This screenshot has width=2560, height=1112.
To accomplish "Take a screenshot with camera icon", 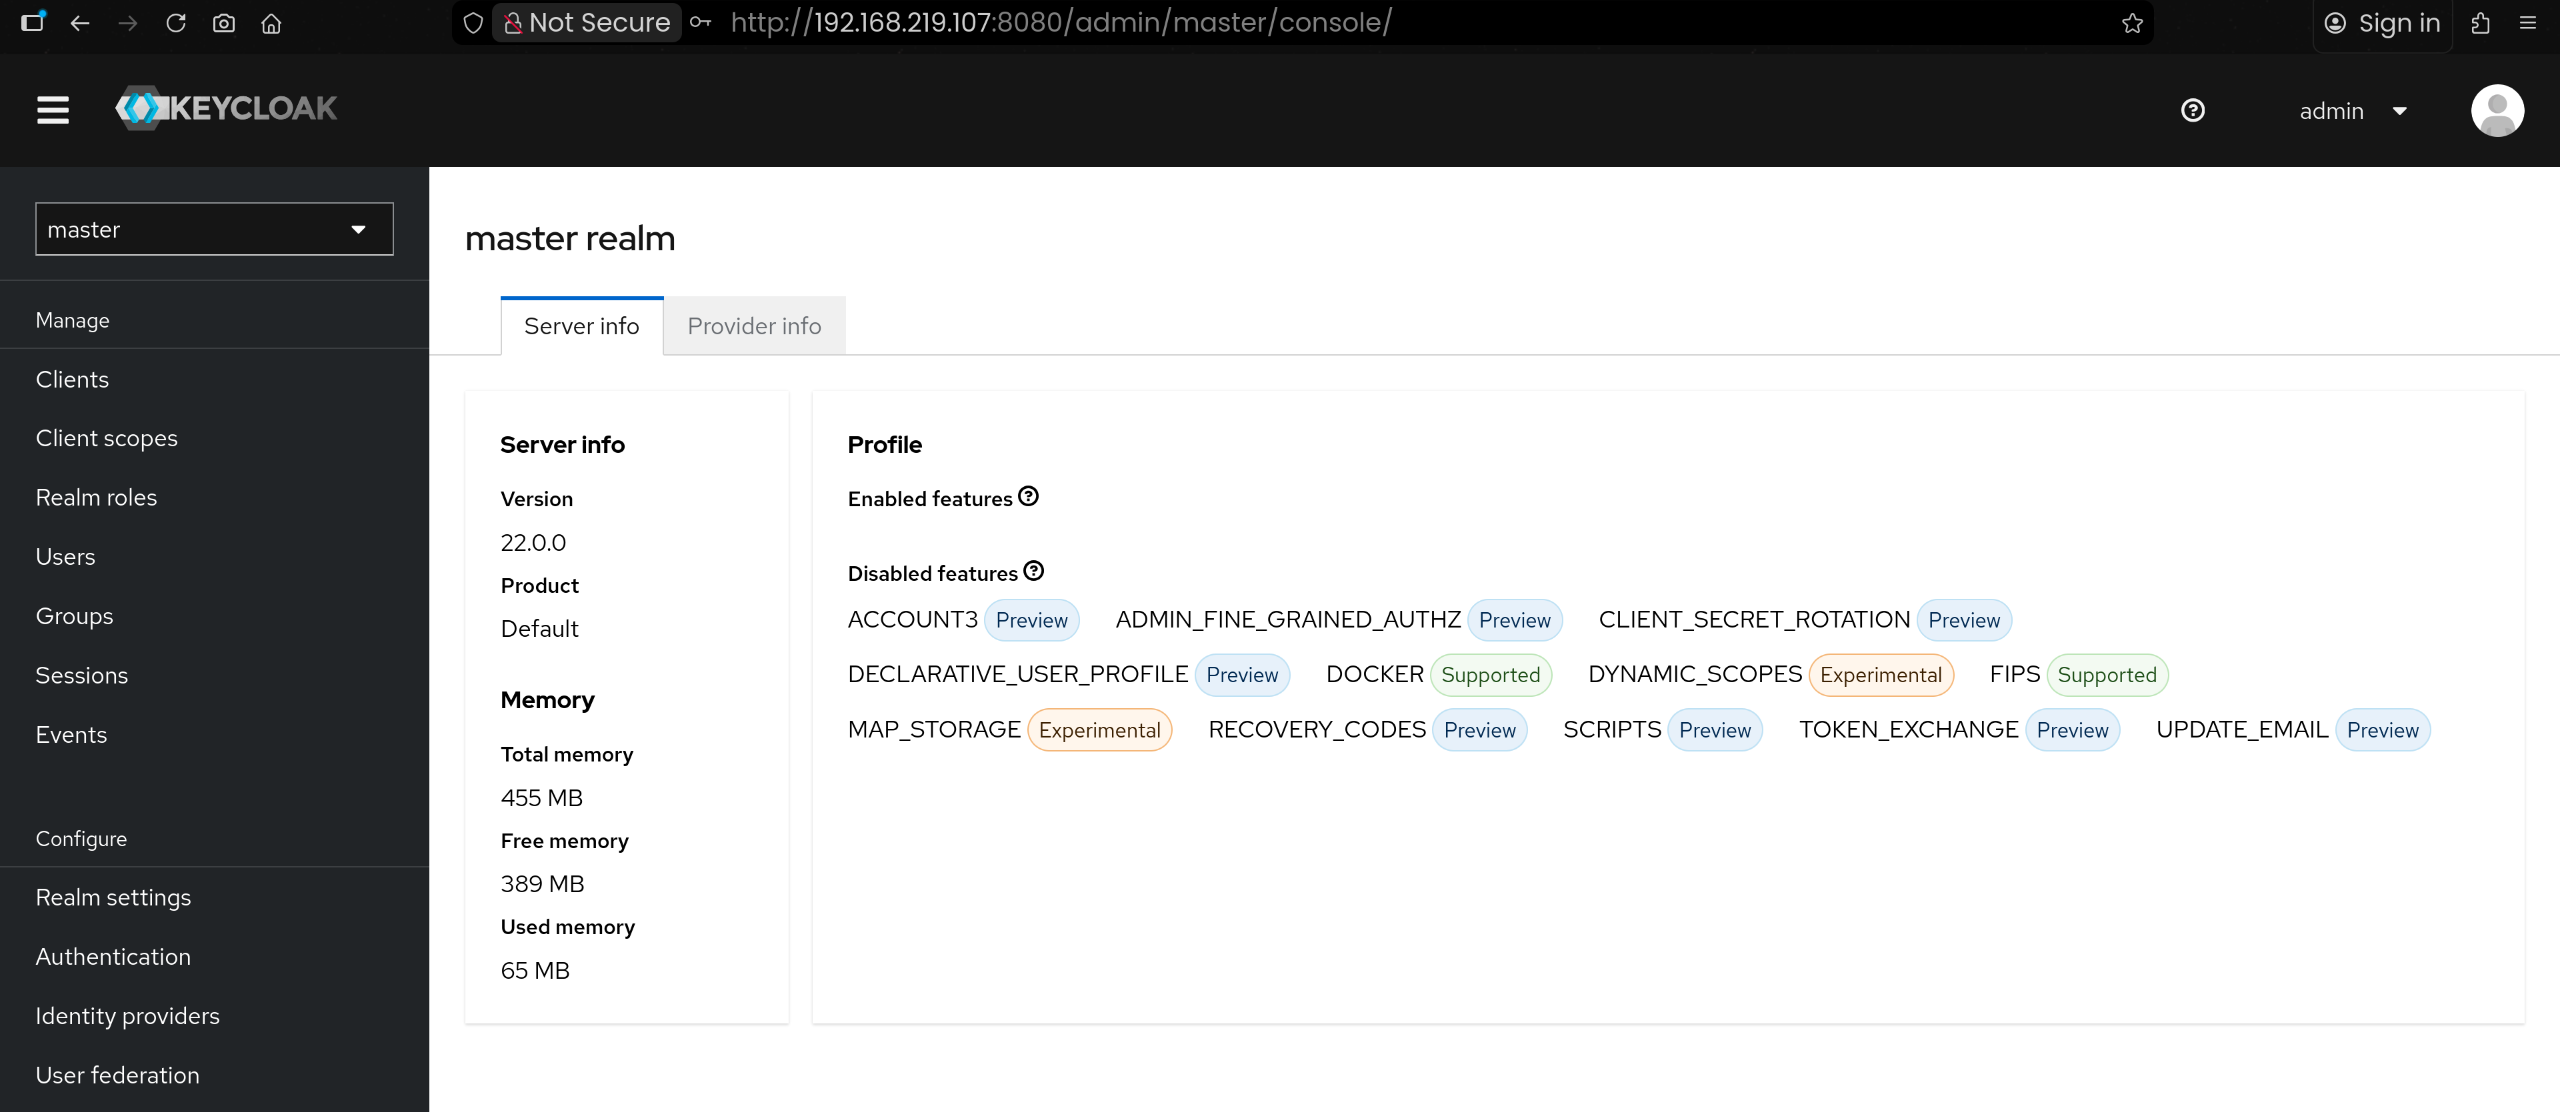I will coord(224,23).
